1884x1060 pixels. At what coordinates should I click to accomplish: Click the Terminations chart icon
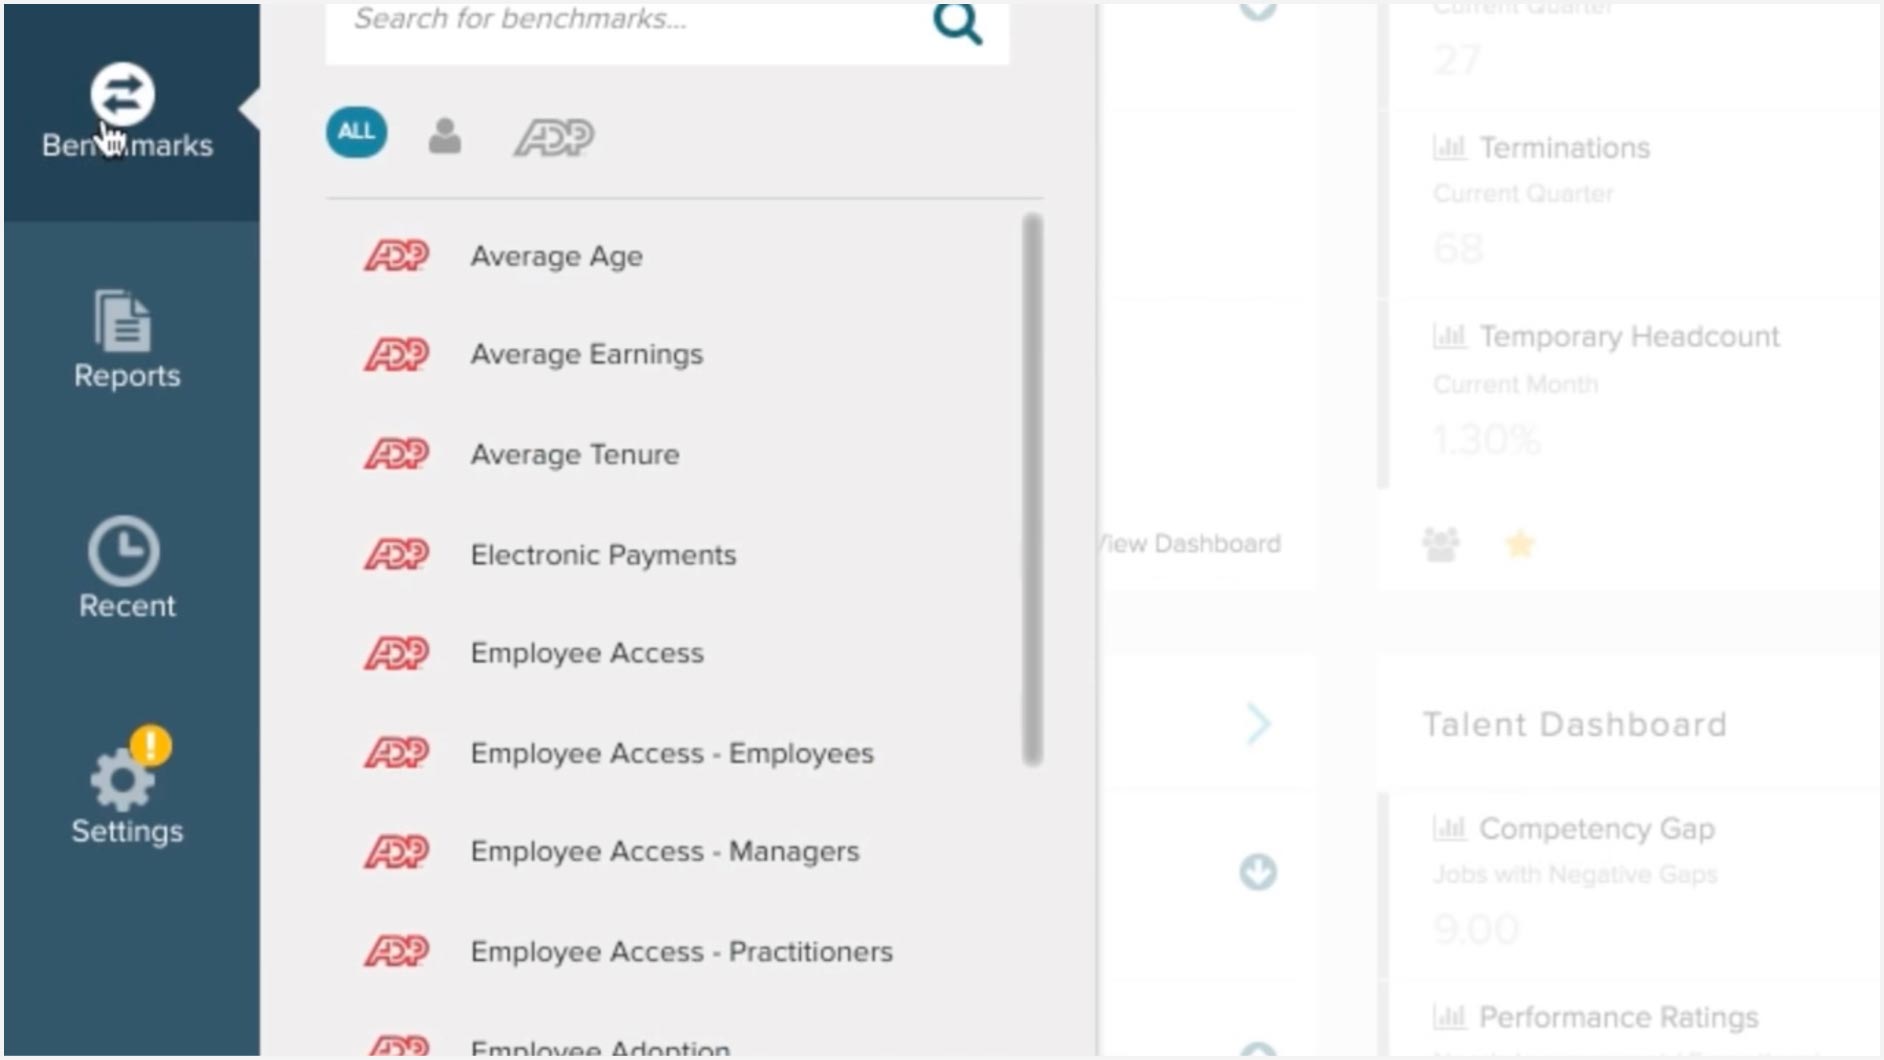(x=1449, y=148)
